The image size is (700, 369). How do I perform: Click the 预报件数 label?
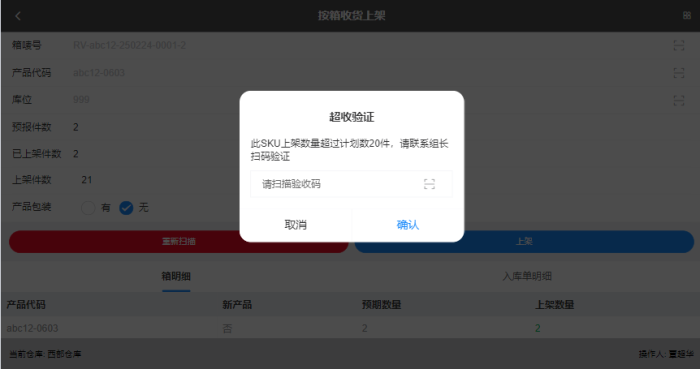point(32,127)
